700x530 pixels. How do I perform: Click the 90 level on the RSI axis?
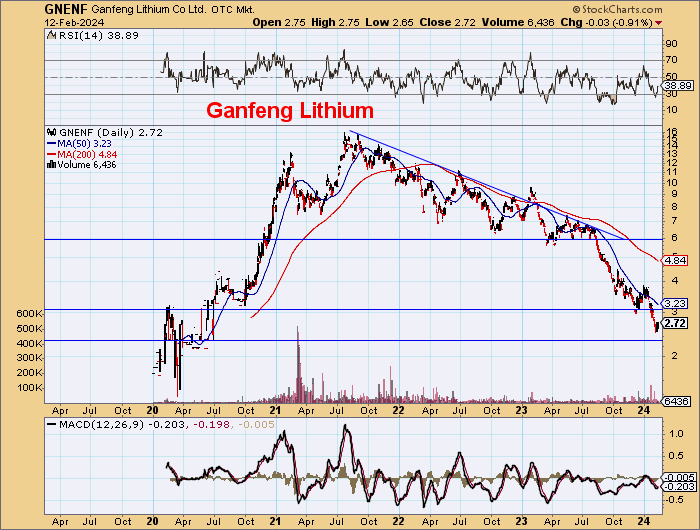[x=671, y=44]
